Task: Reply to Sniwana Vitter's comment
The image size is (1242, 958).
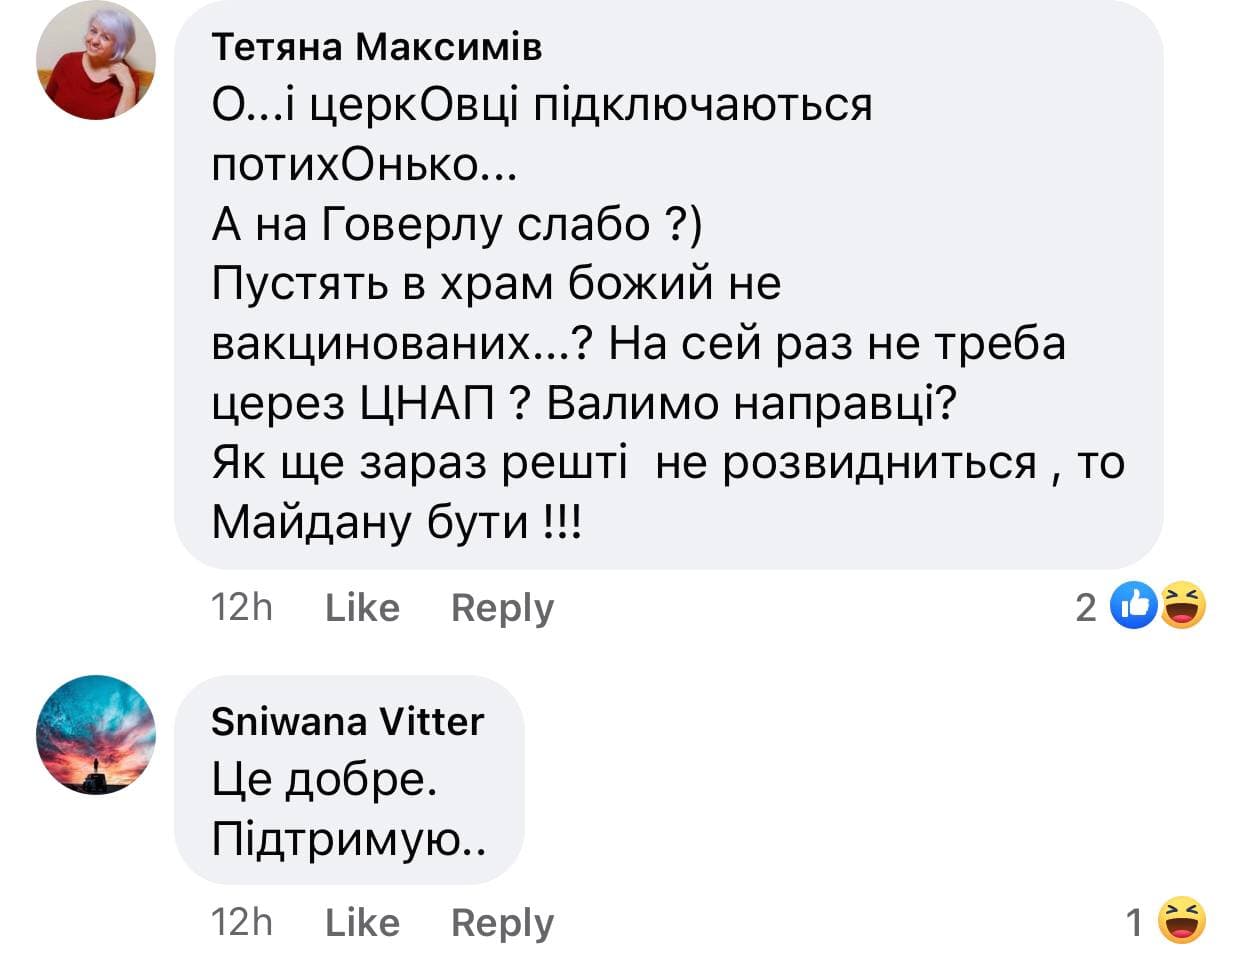Action: pyautogui.click(x=502, y=922)
